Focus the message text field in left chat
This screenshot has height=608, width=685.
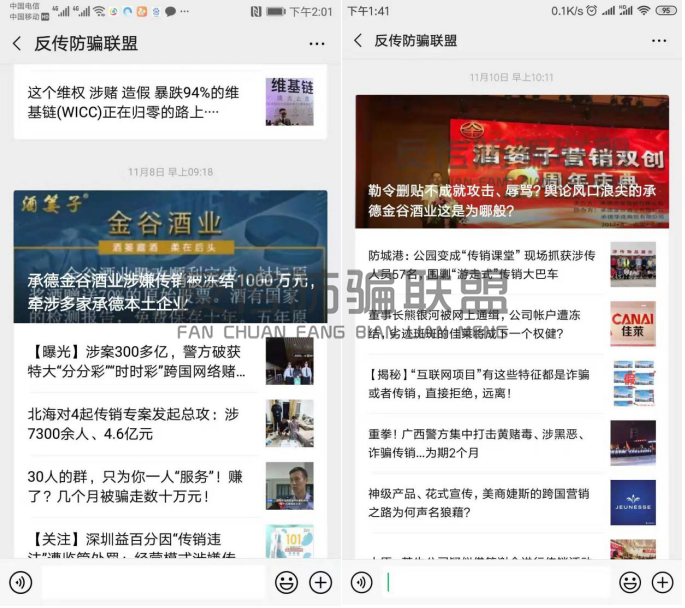[x=153, y=582]
